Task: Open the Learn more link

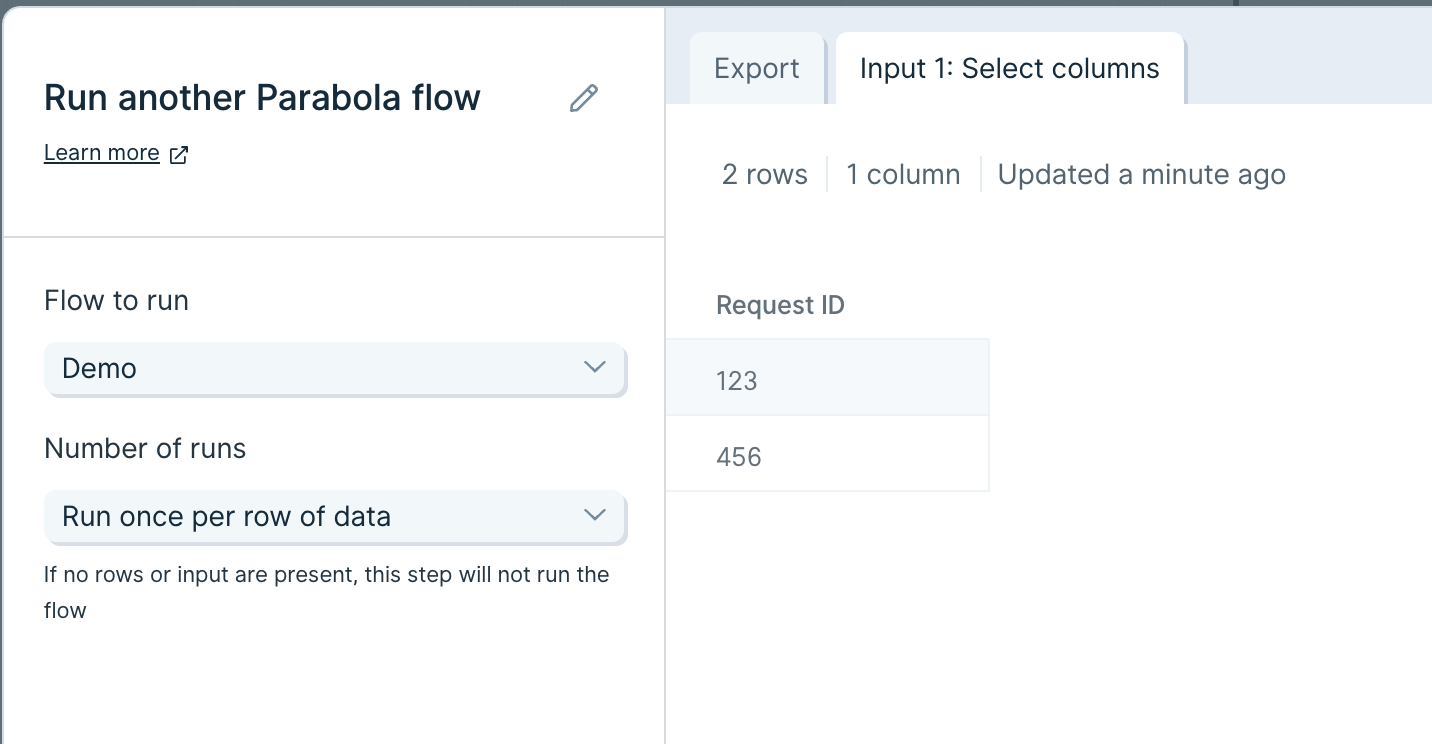Action: 102,153
